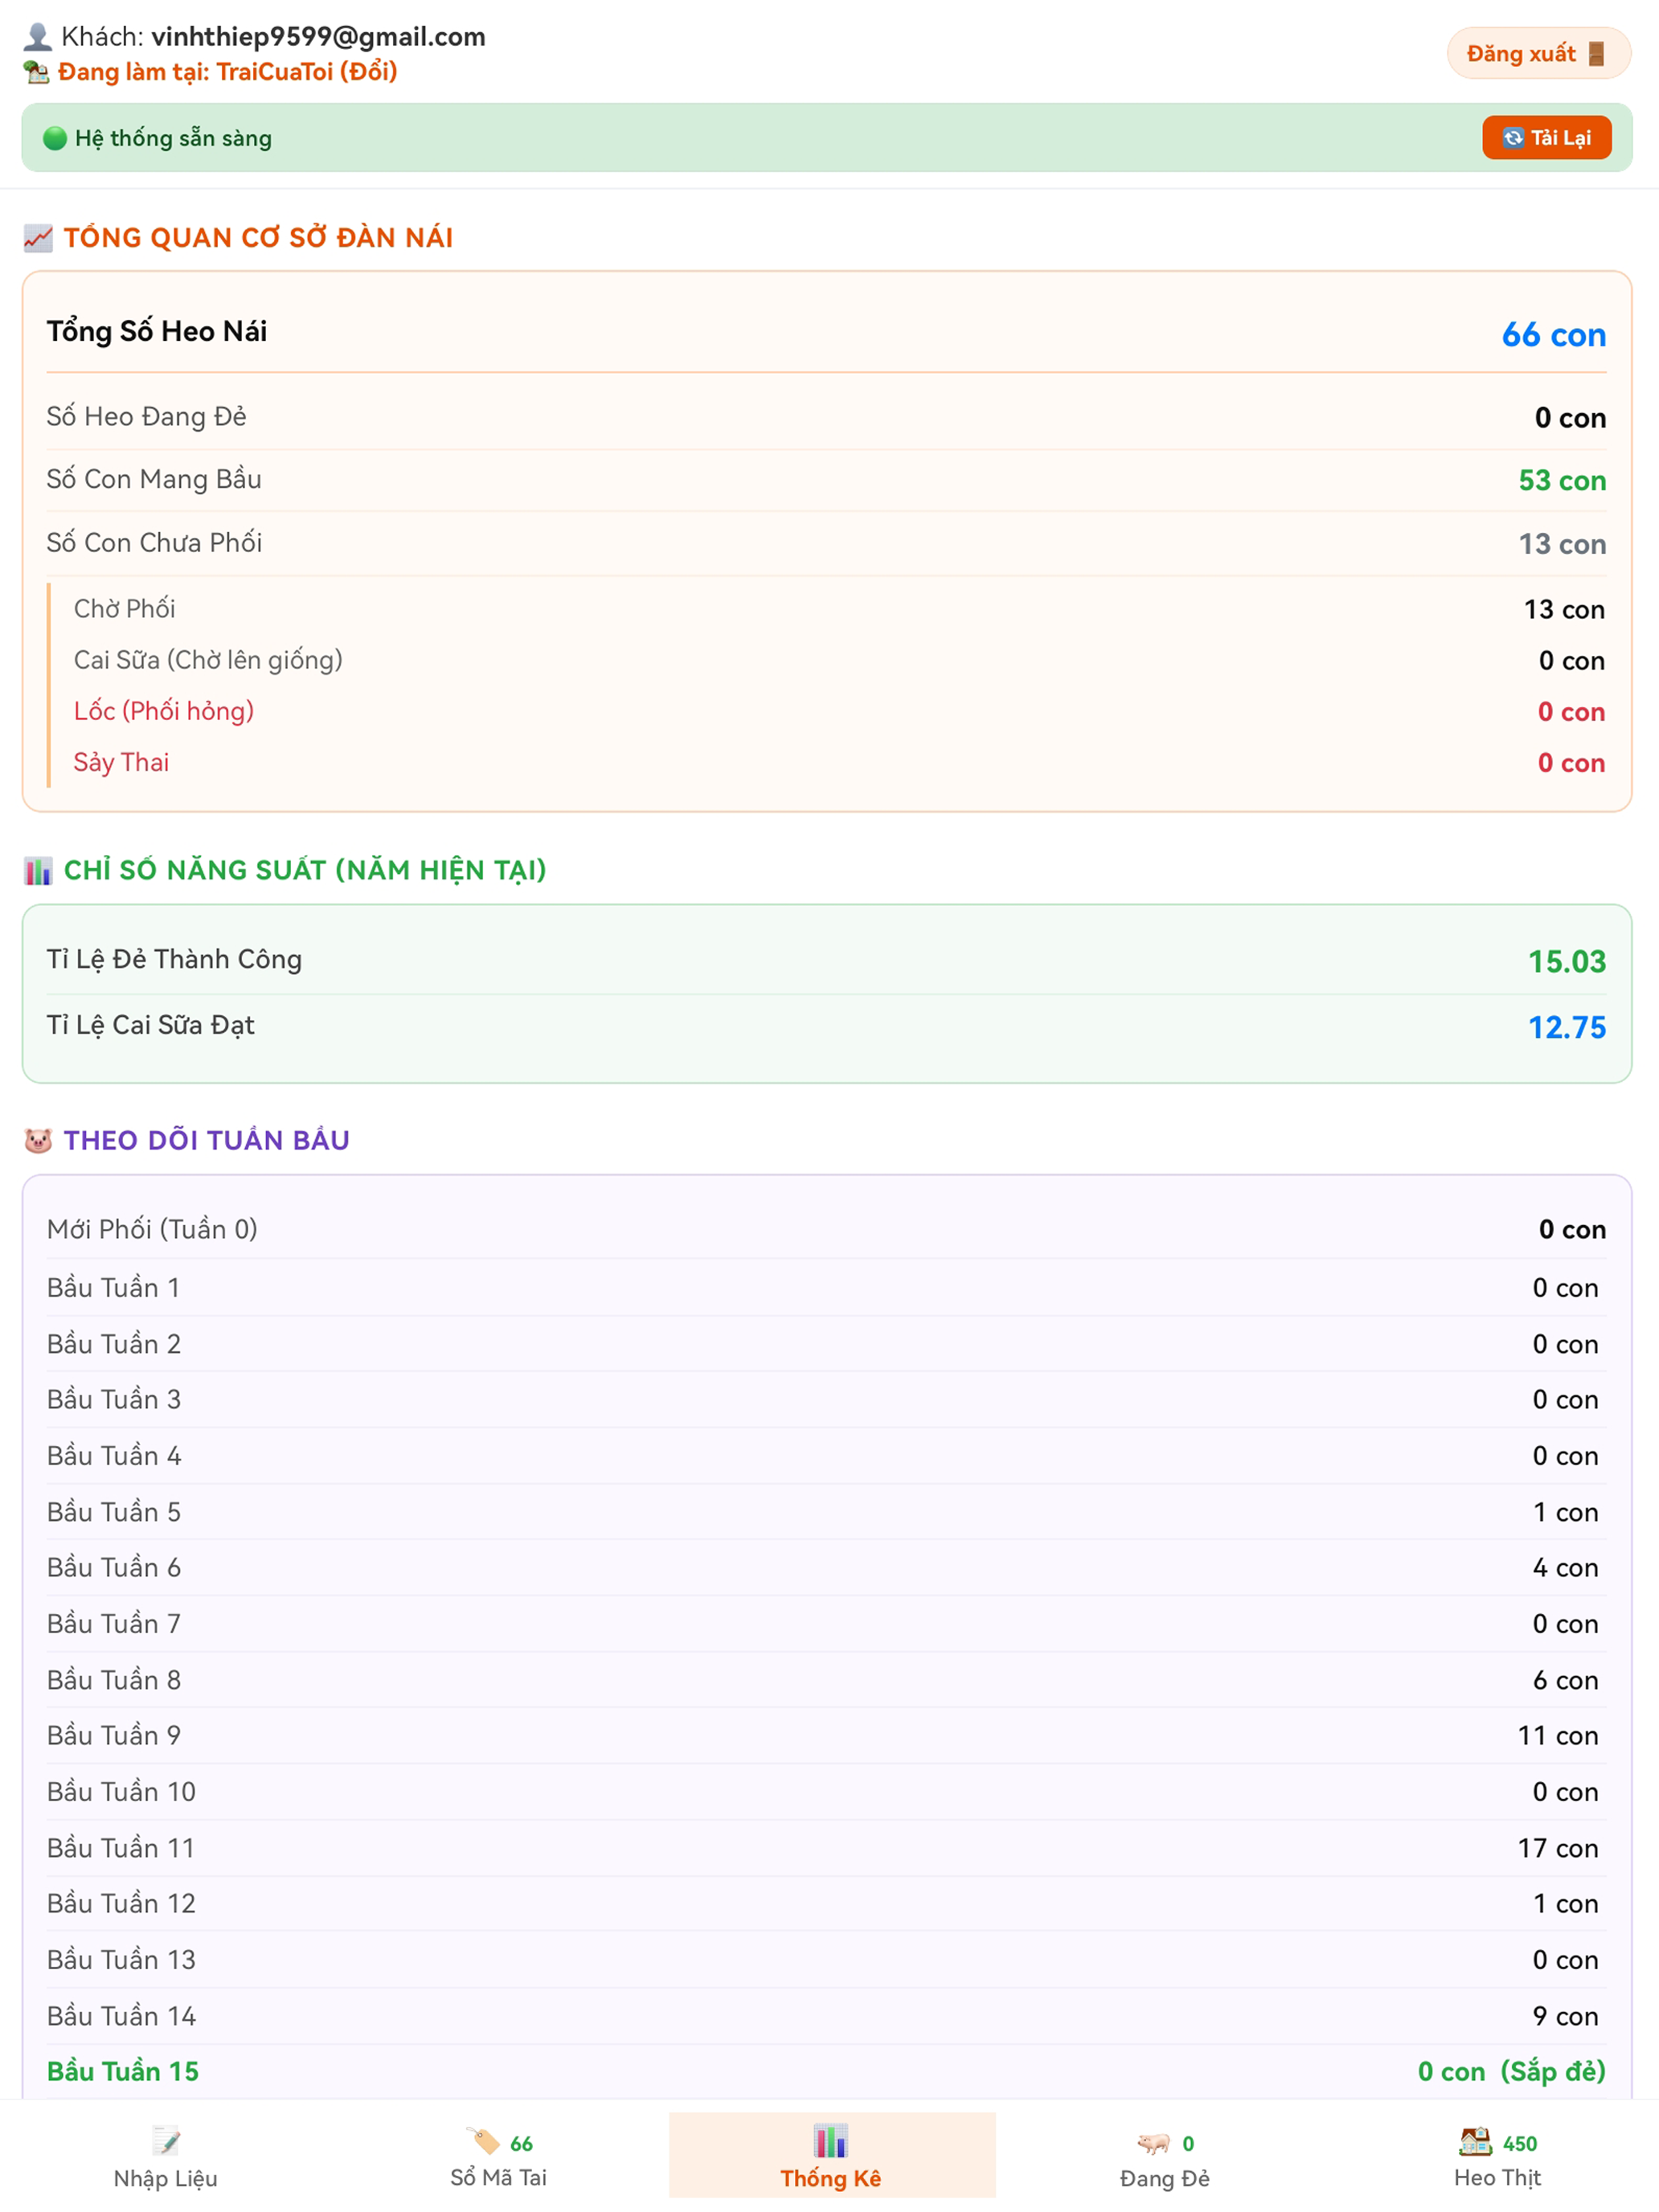Click the 'Số Heo Đang Đẻ' row label
The height and width of the screenshot is (2212, 1659).
[x=146, y=416]
